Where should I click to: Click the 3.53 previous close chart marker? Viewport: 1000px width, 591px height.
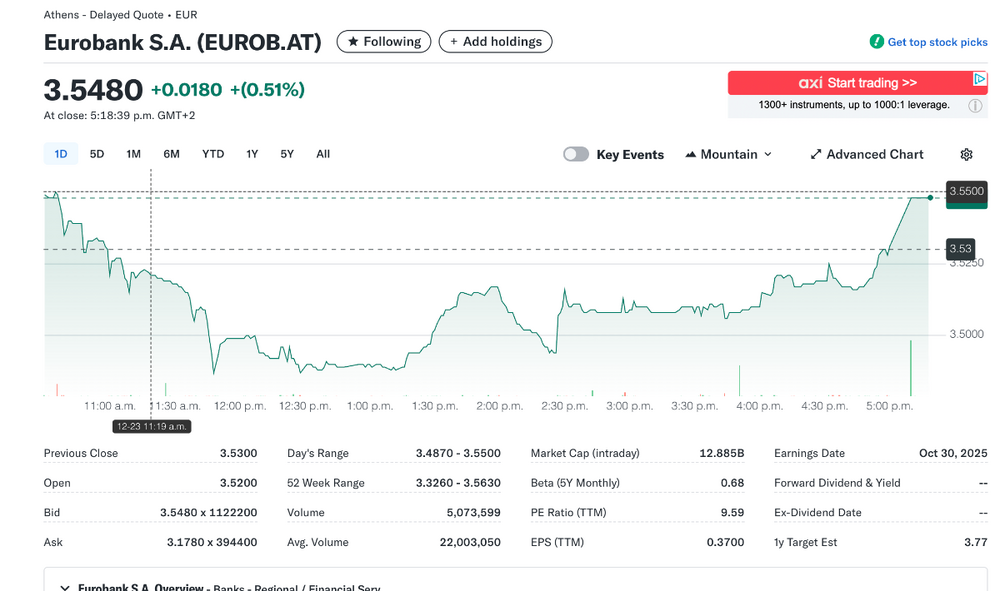click(x=960, y=249)
